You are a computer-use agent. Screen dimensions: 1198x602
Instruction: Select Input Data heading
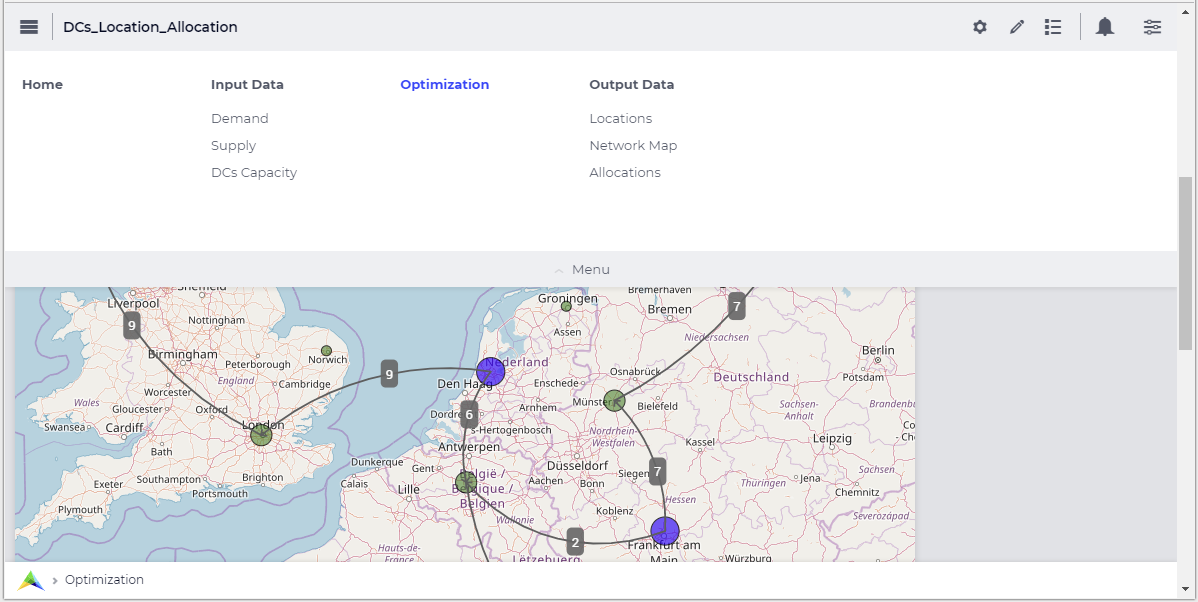click(247, 85)
